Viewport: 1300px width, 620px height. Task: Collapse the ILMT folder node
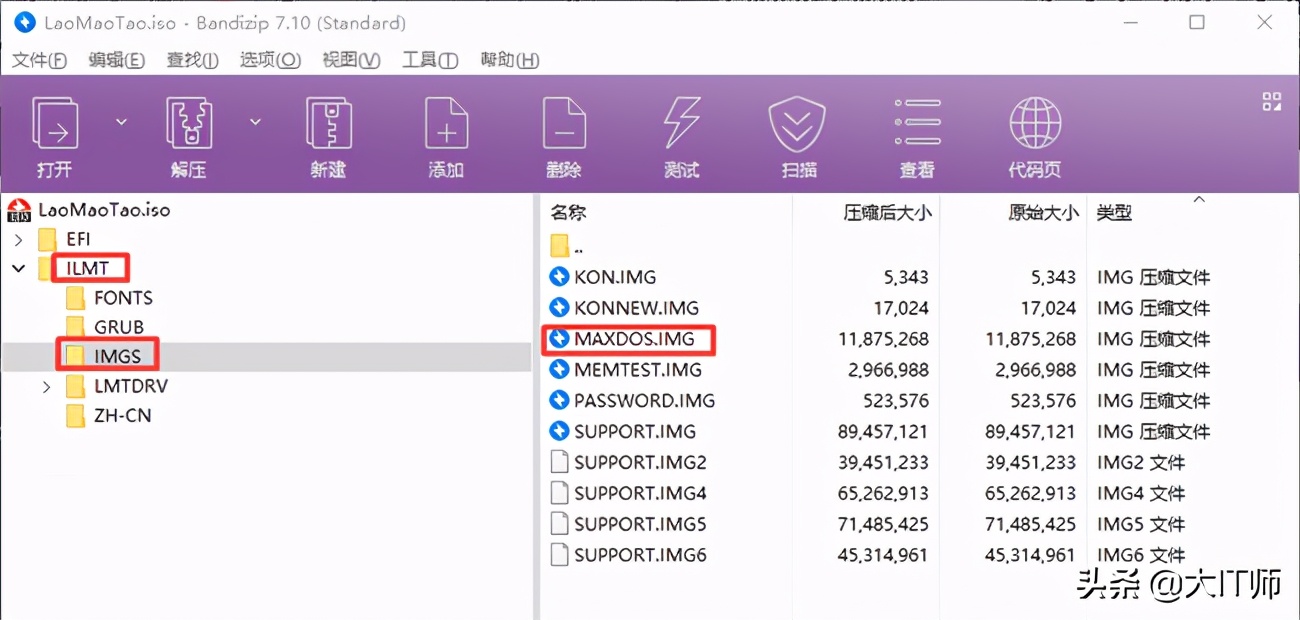tap(20, 268)
